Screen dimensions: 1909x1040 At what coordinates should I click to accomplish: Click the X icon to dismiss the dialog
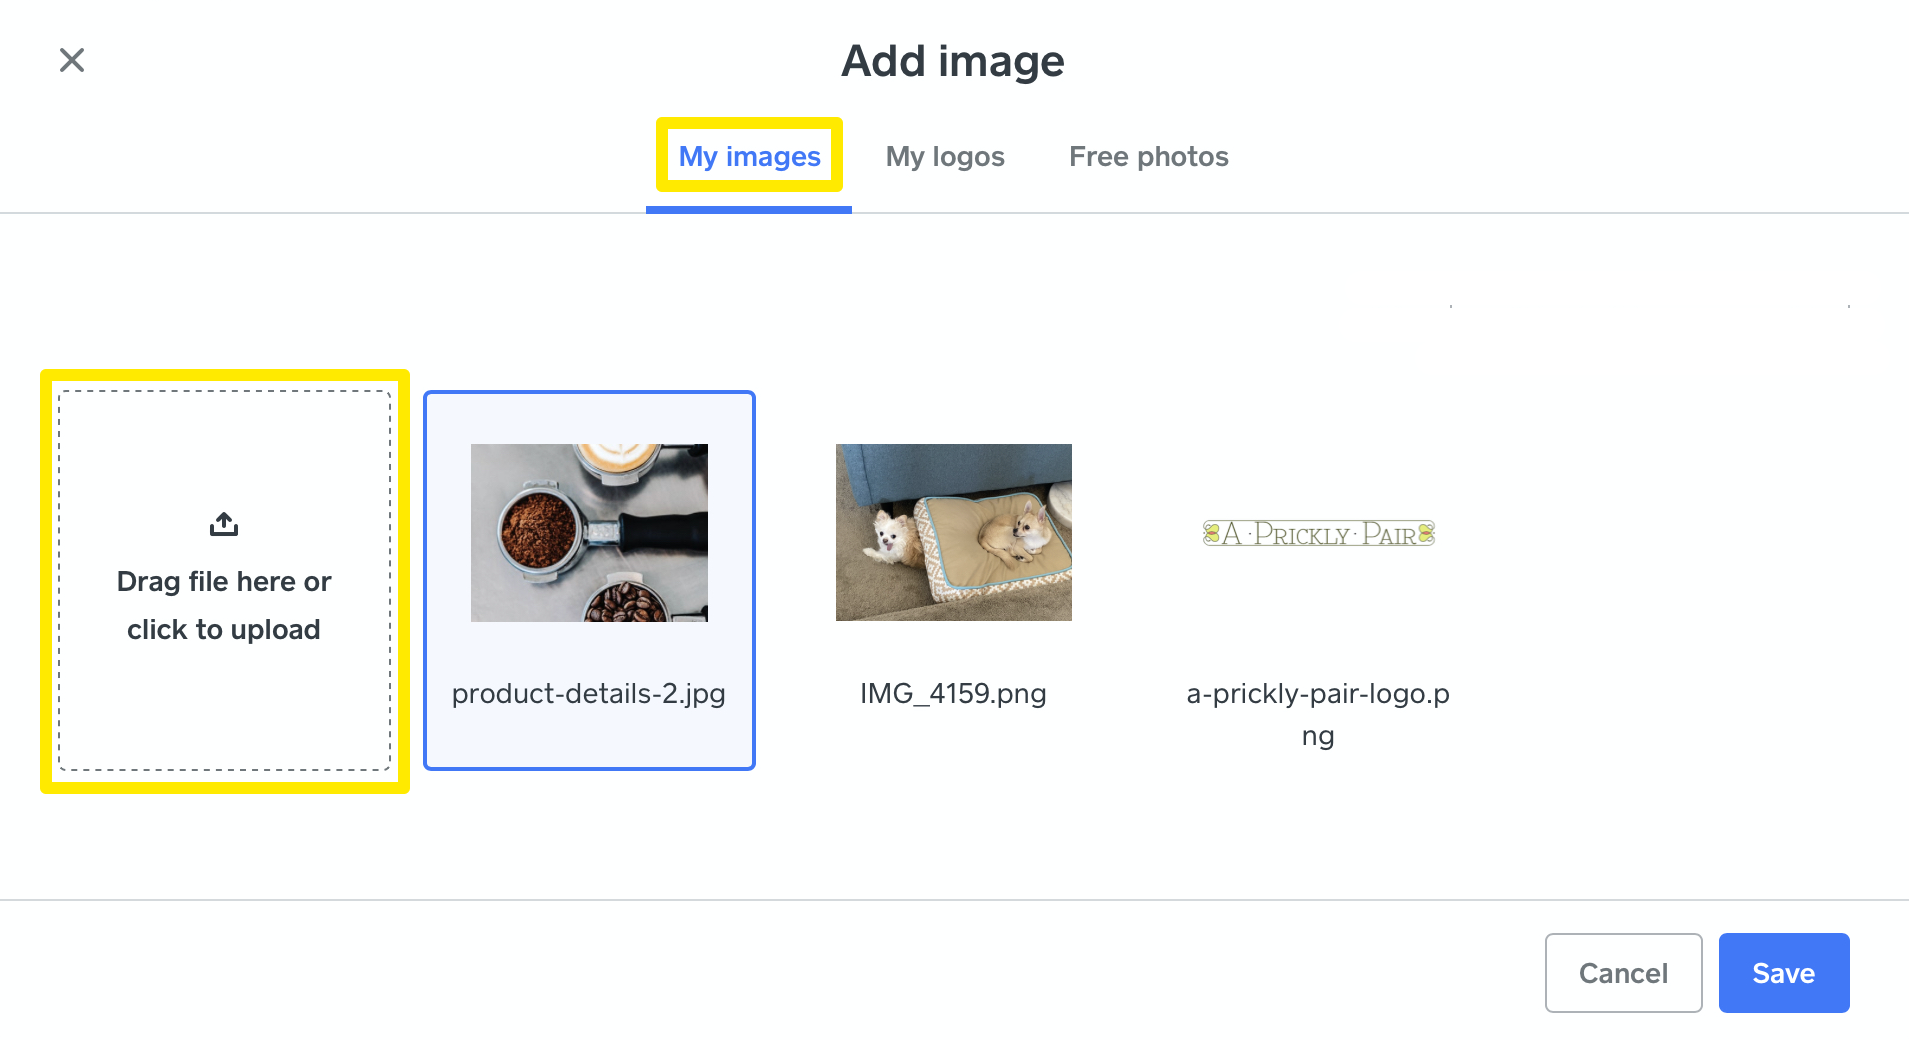71,60
